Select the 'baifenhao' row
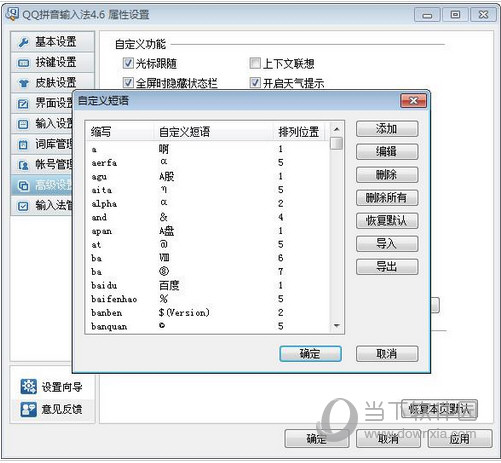This screenshot has height=463, width=501. coord(208,299)
